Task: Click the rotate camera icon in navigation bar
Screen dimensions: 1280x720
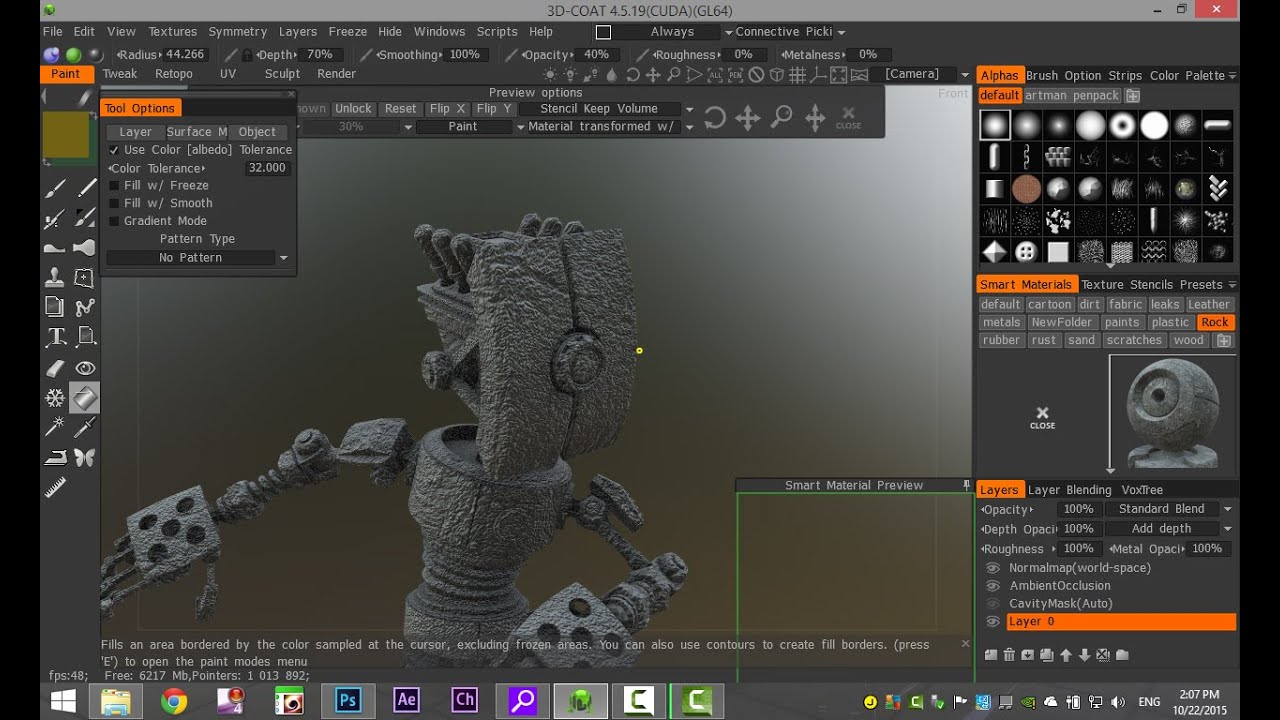Action: pos(632,74)
